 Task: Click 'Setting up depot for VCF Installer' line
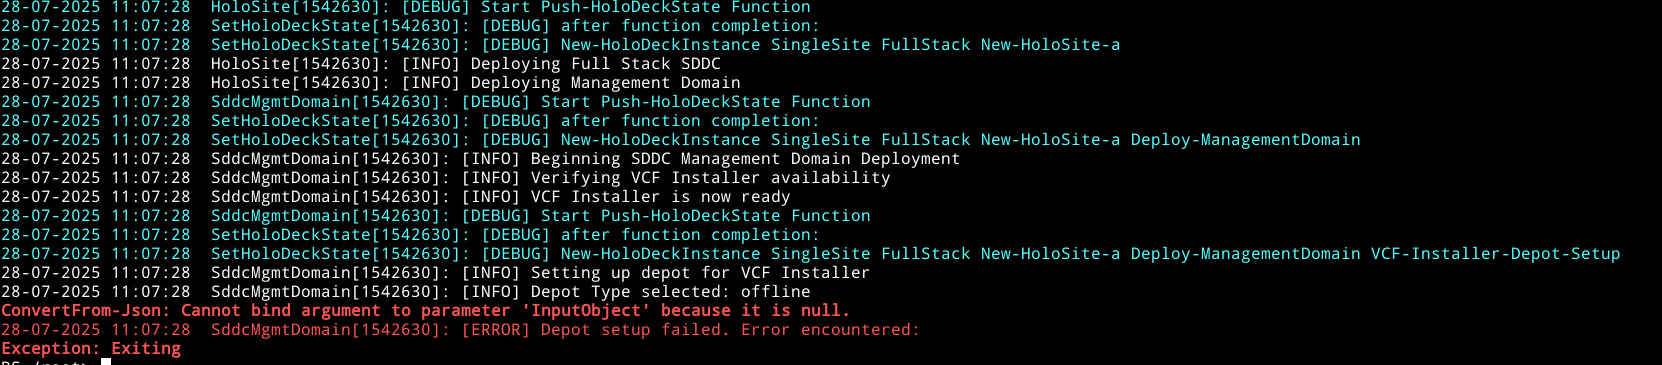[x=435, y=273]
